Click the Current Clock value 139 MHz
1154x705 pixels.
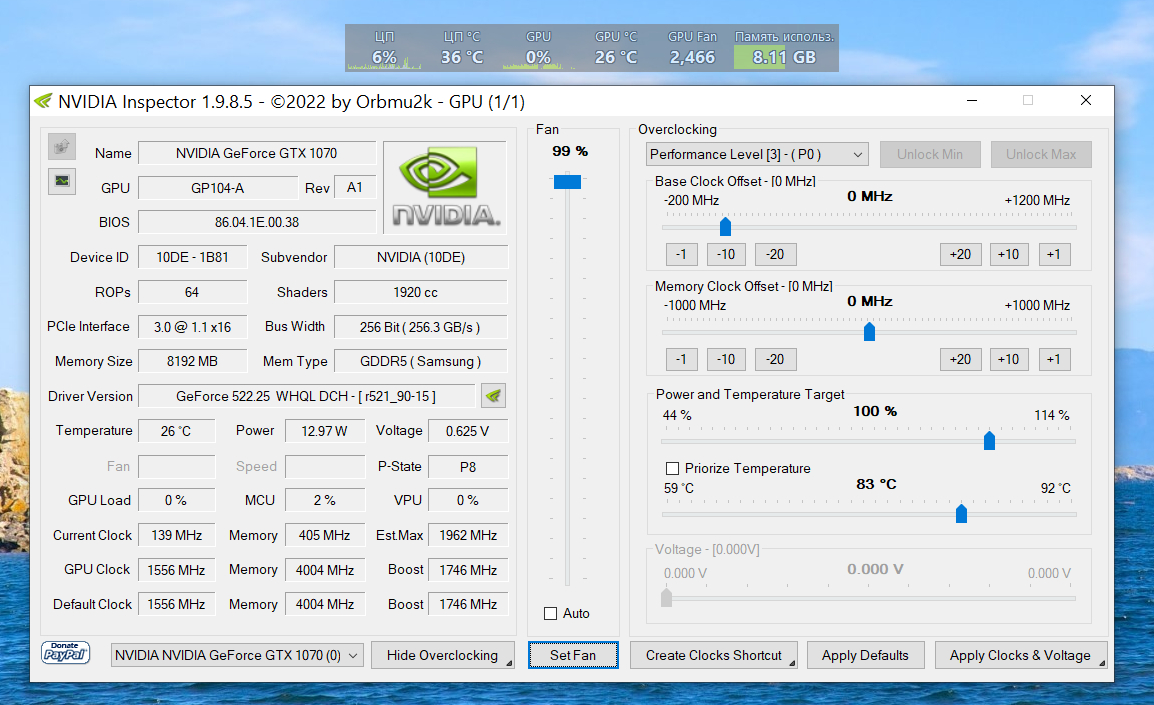177,535
